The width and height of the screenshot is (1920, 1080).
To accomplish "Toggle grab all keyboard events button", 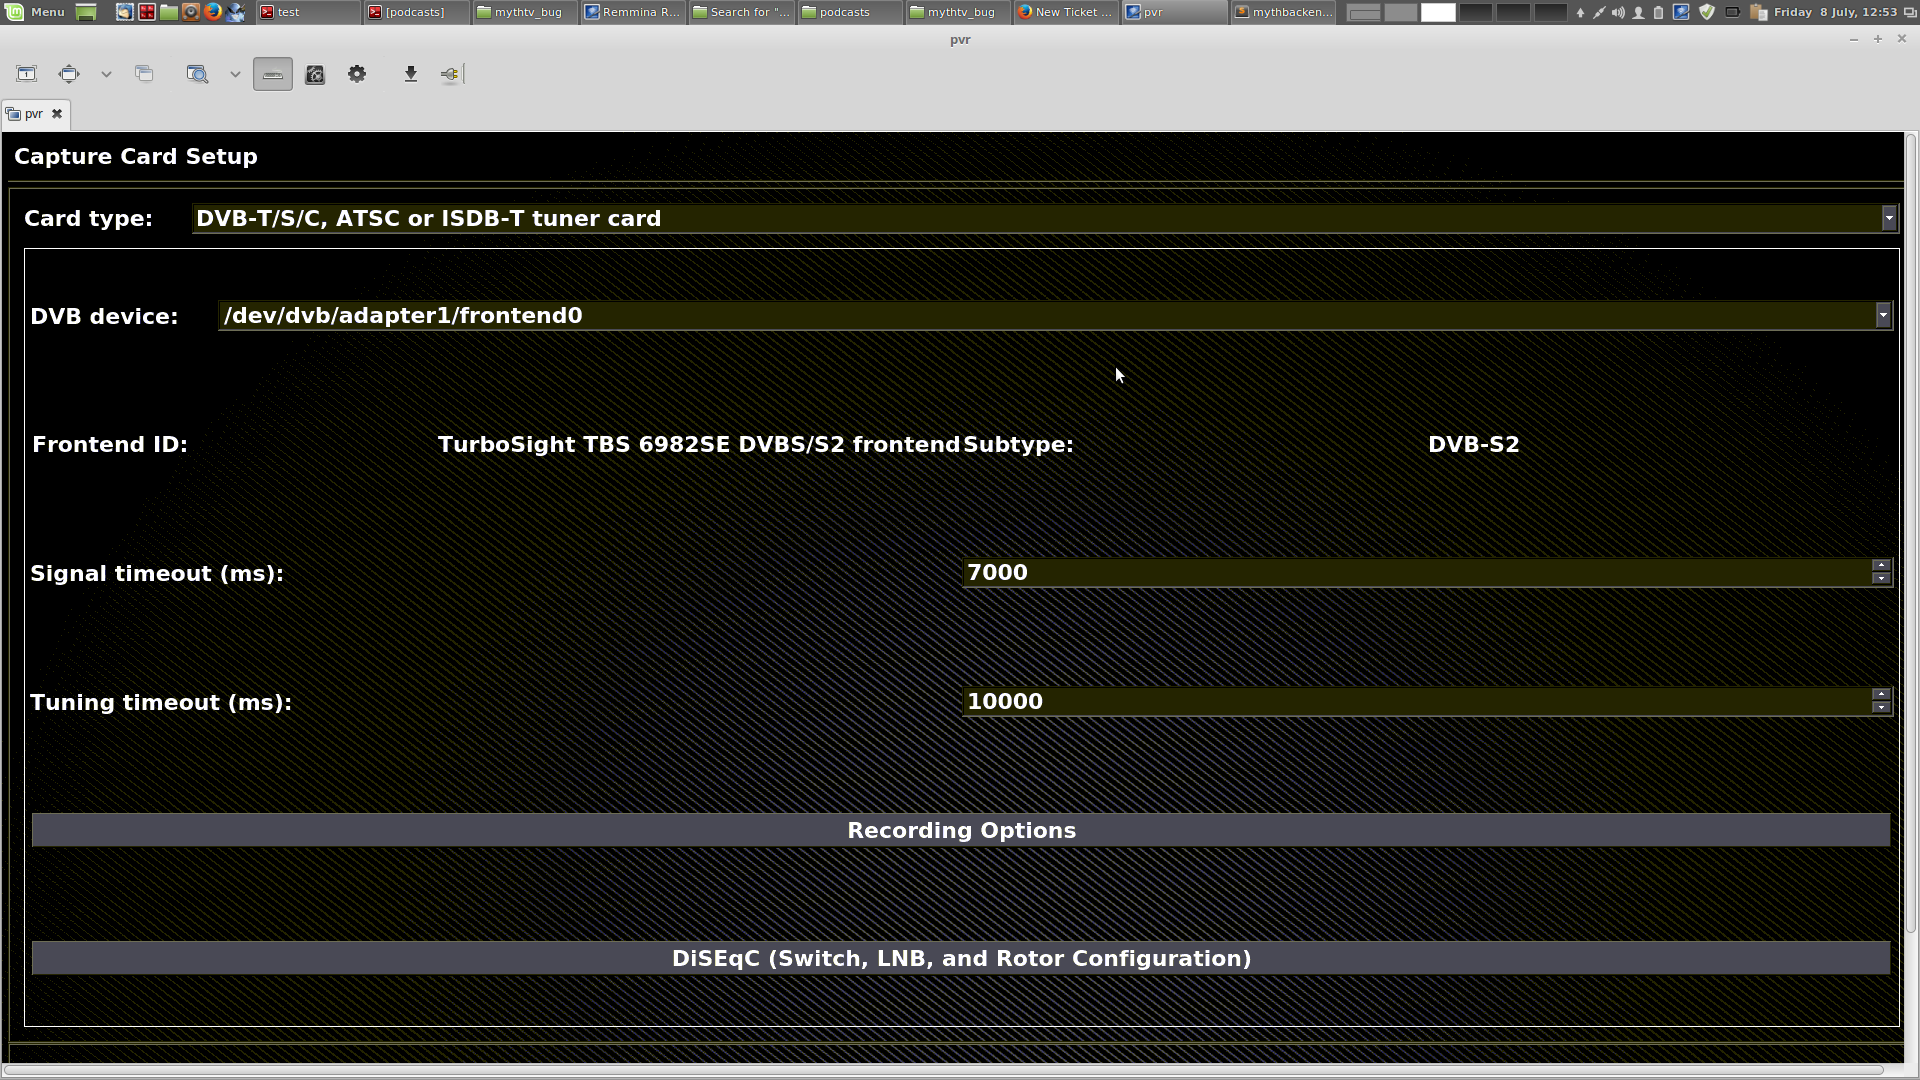I will (x=273, y=74).
